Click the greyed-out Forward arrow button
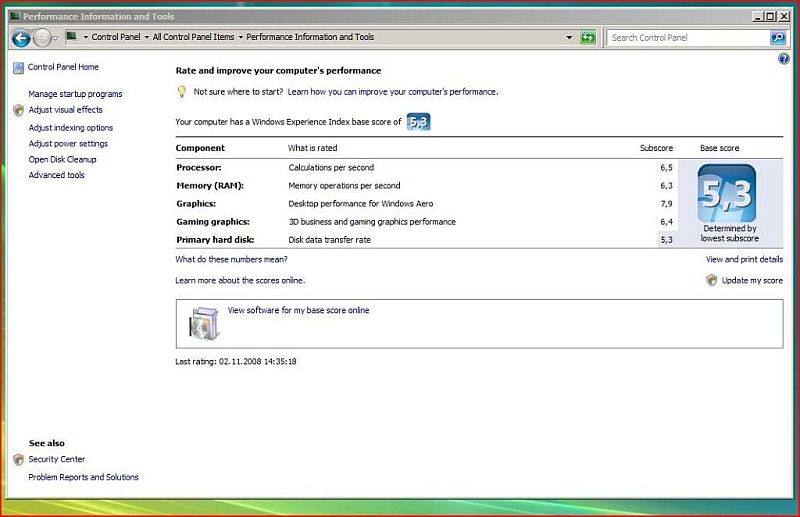The image size is (800, 517). [41, 38]
